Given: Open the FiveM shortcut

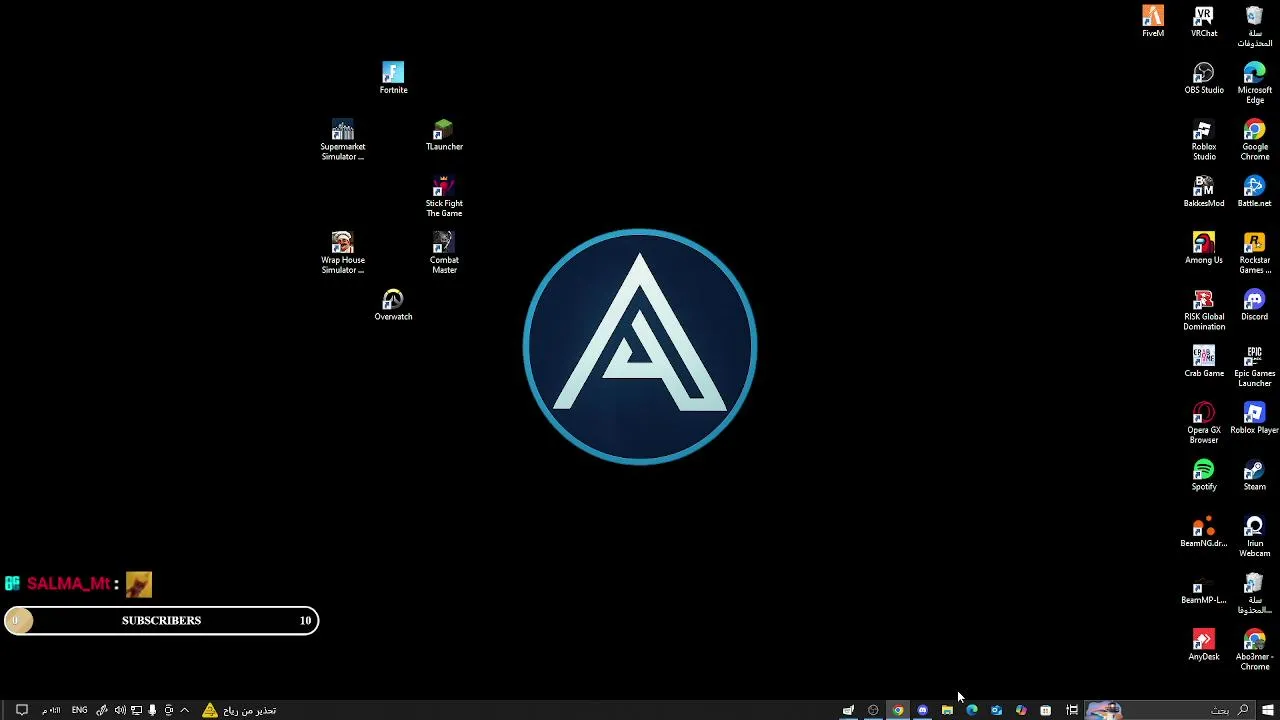Looking at the screenshot, I should (1153, 21).
